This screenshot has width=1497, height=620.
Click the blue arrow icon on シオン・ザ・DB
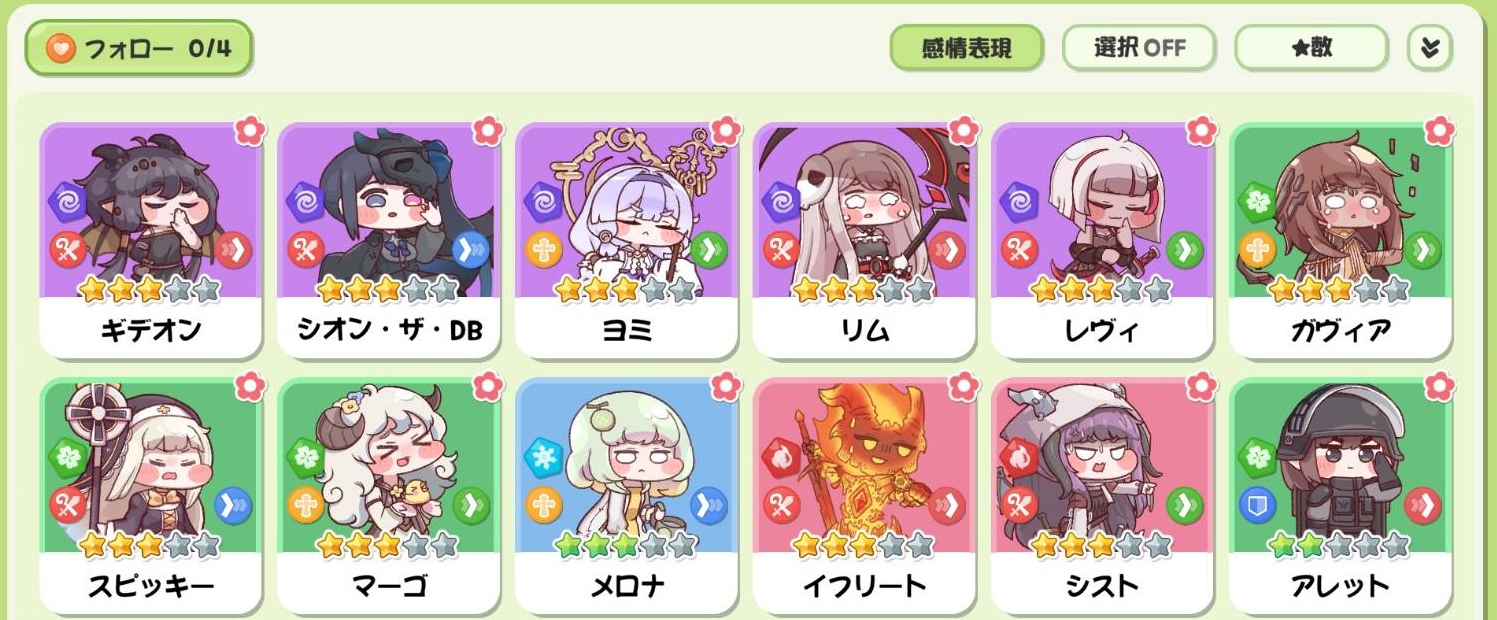(x=471, y=249)
